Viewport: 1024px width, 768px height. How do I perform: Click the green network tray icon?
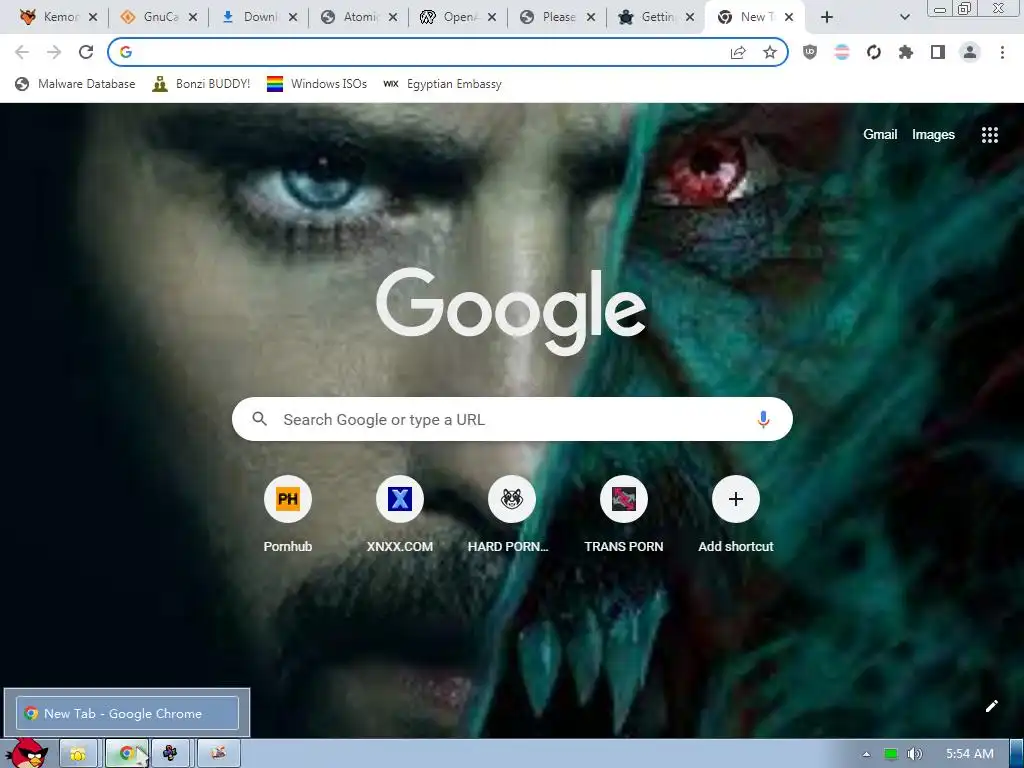pos(891,754)
